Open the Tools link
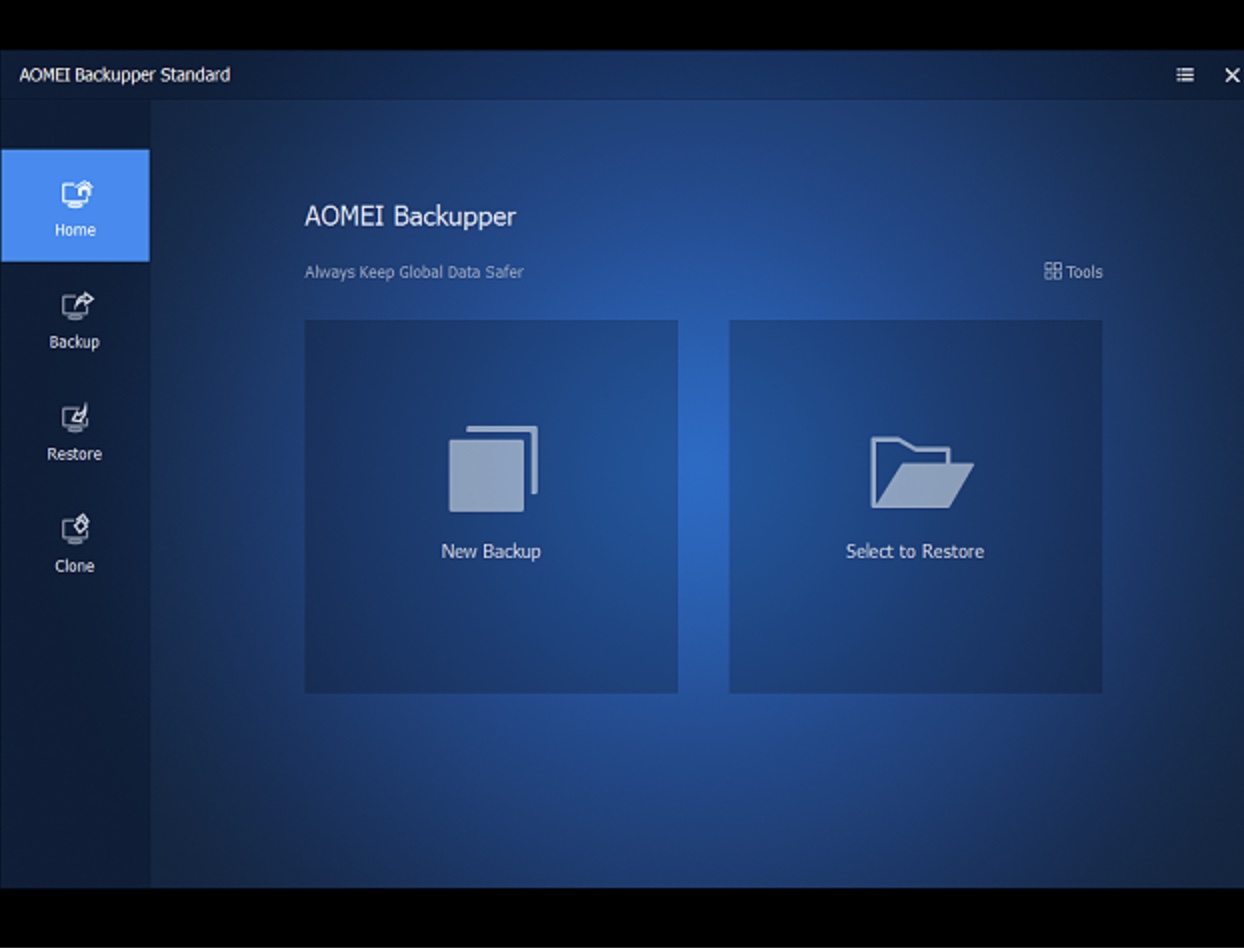The image size is (1244, 948). (1073, 272)
